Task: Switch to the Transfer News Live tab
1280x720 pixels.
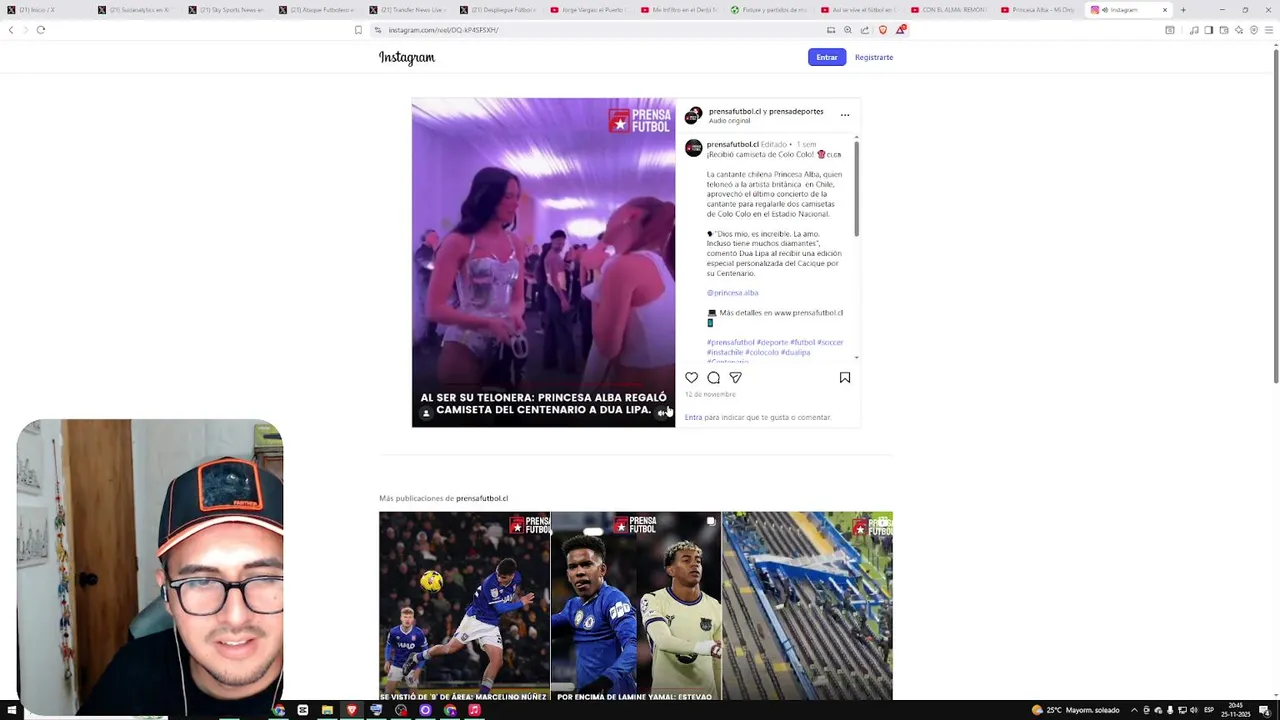Action: pyautogui.click(x=406, y=10)
